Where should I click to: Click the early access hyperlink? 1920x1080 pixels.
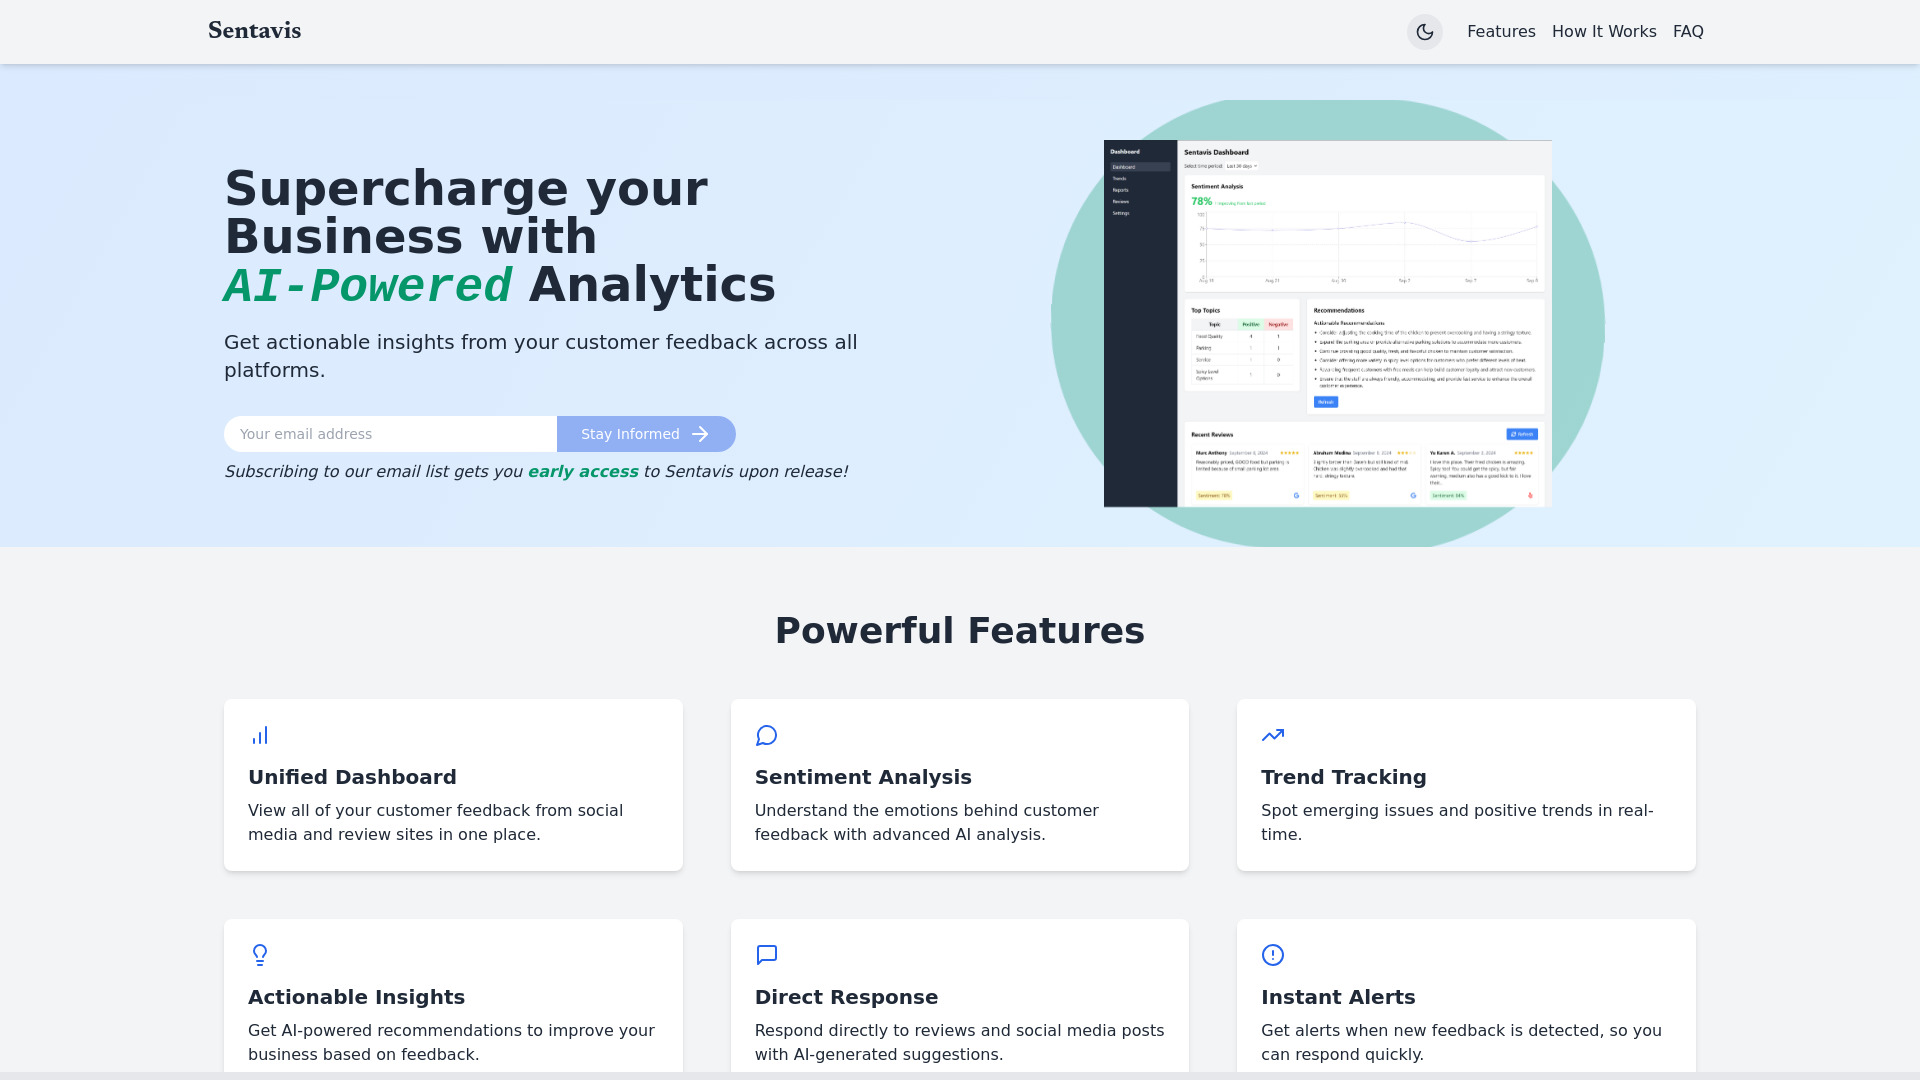(x=582, y=471)
